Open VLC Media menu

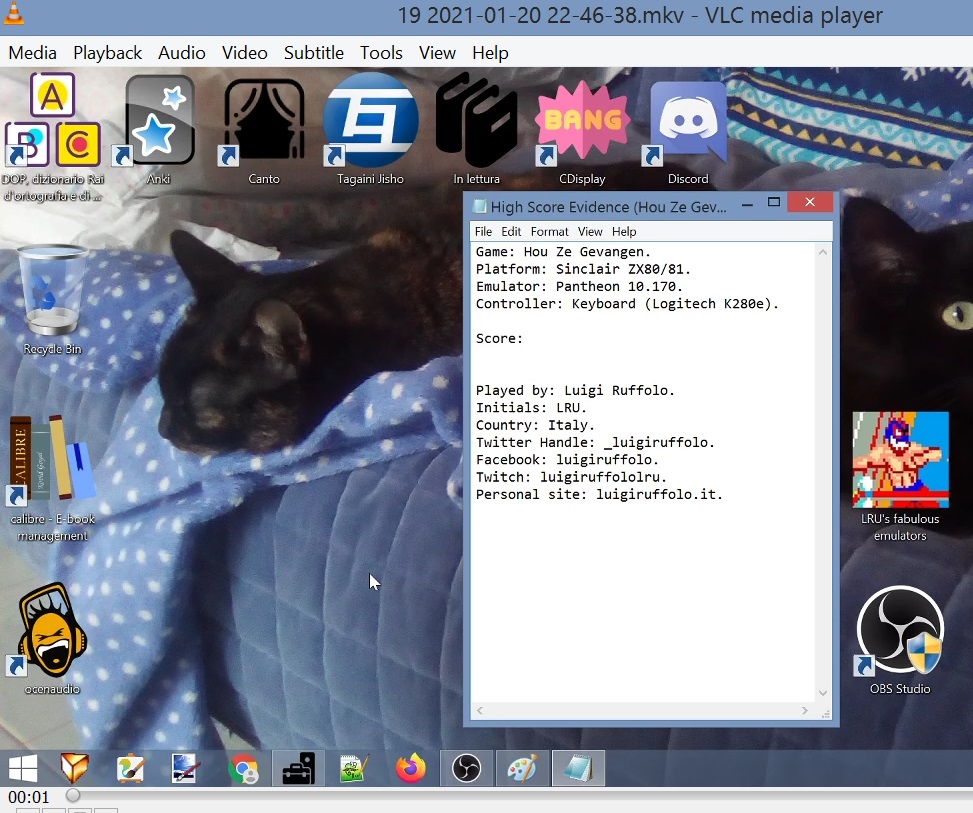pos(32,53)
